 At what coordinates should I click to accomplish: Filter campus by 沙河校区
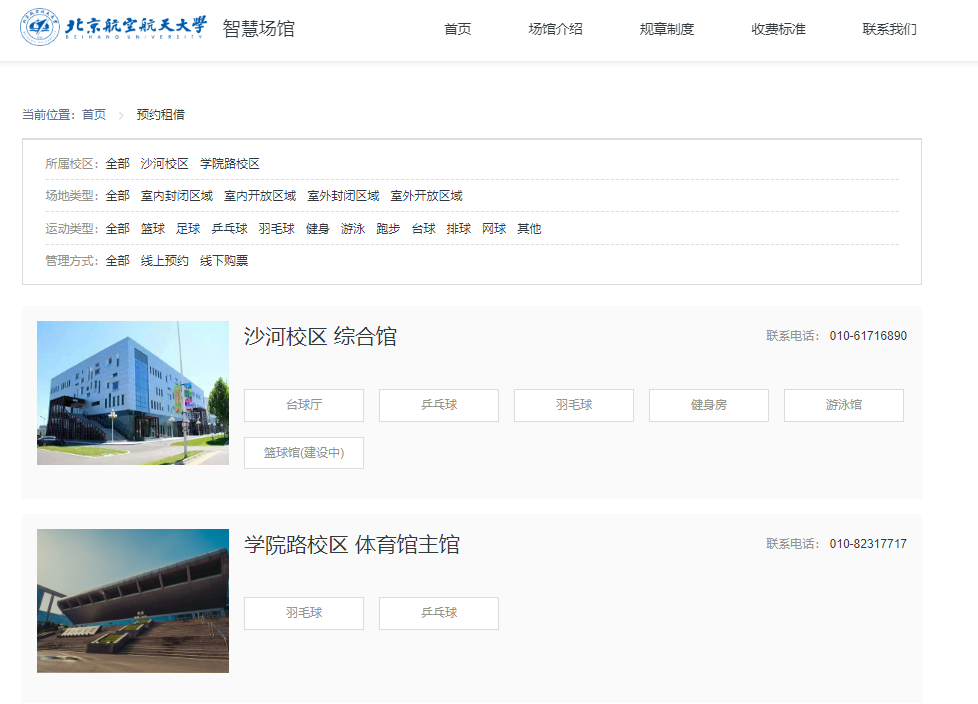[164, 164]
